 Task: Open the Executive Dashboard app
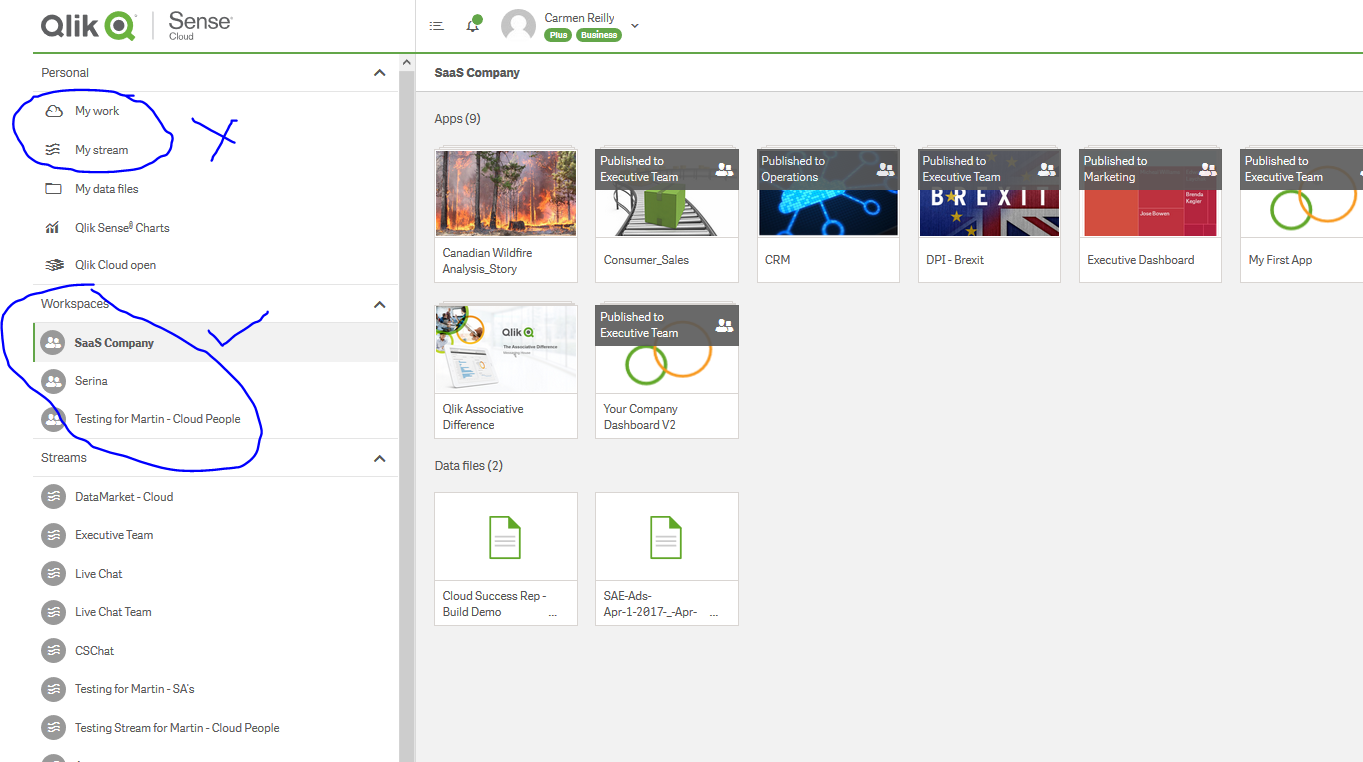point(1151,216)
